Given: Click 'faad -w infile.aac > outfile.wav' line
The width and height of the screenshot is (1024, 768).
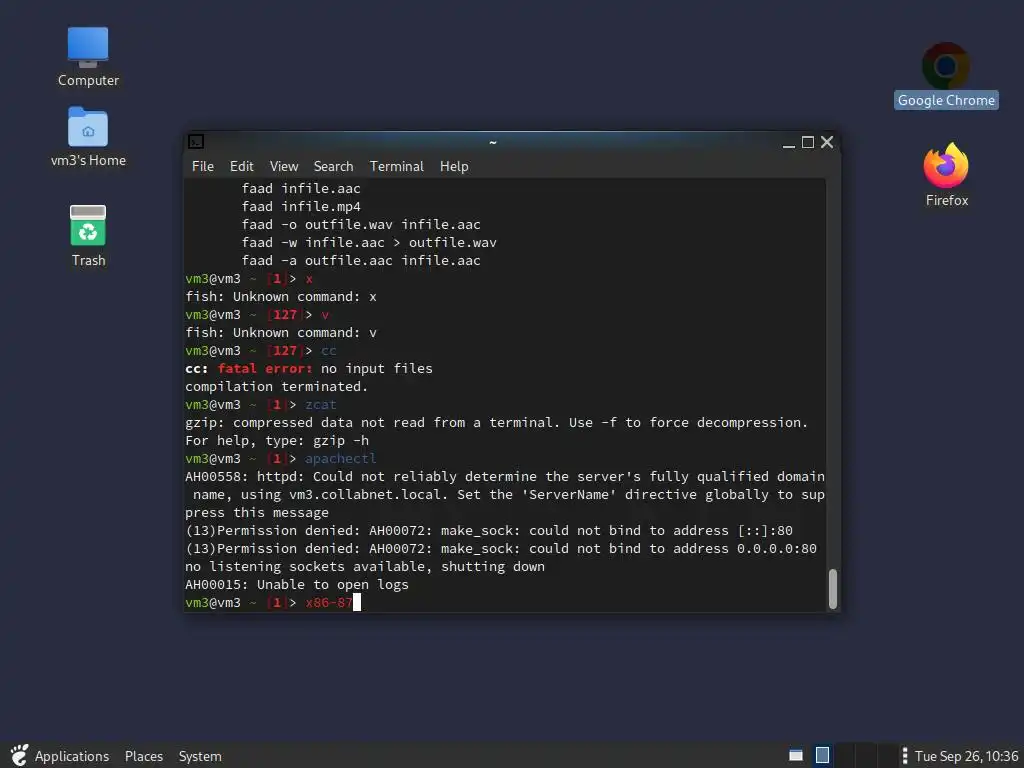Looking at the screenshot, I should click(x=369, y=243).
